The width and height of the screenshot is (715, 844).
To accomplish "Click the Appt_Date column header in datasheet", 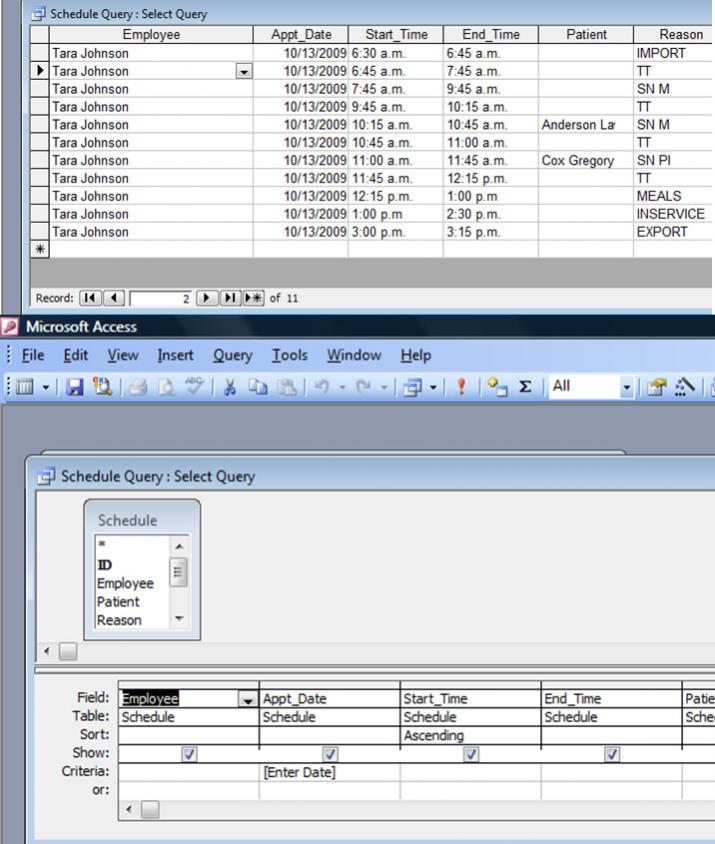I will pos(301,34).
